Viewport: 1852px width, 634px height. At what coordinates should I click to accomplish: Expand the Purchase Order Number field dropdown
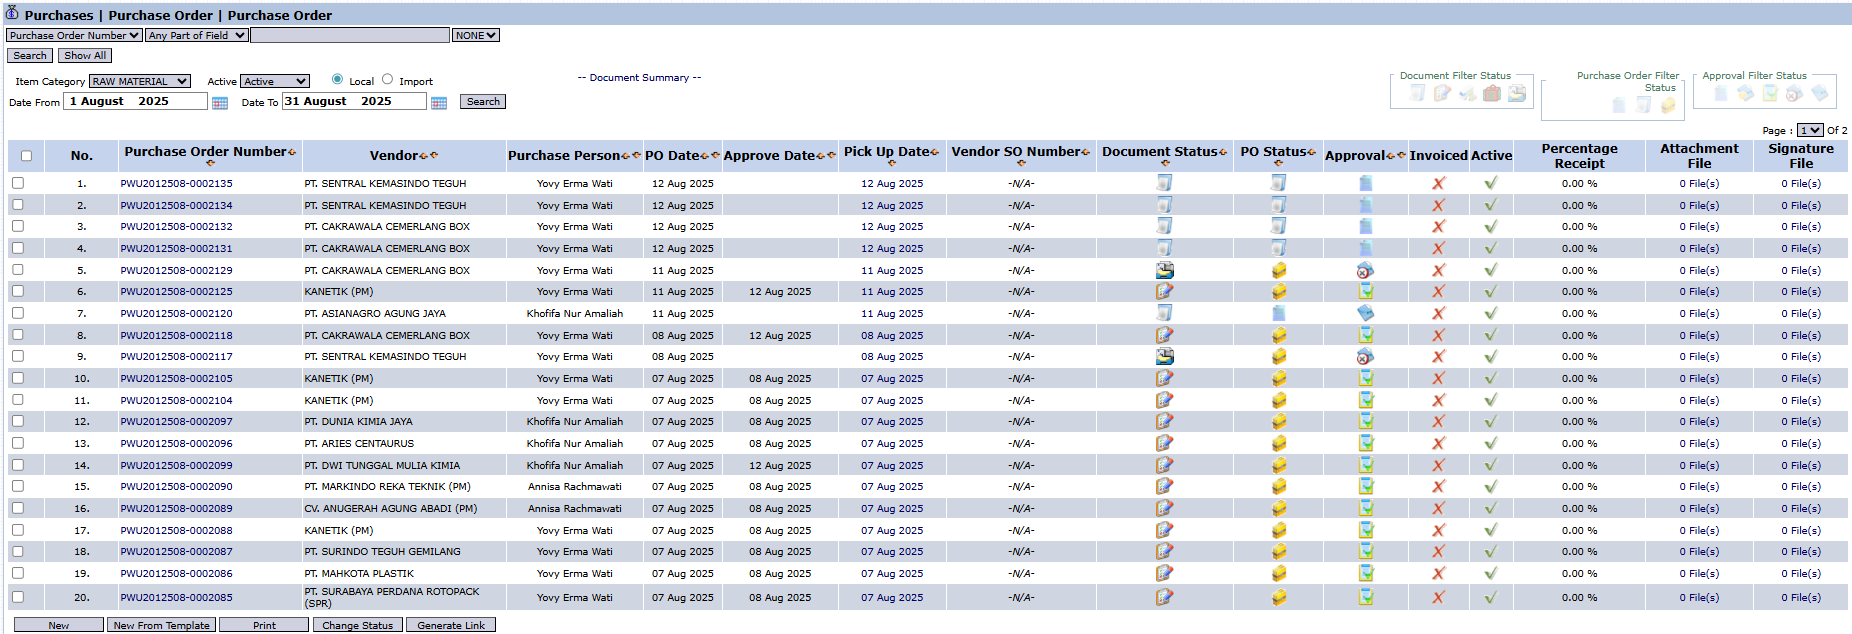pos(74,35)
